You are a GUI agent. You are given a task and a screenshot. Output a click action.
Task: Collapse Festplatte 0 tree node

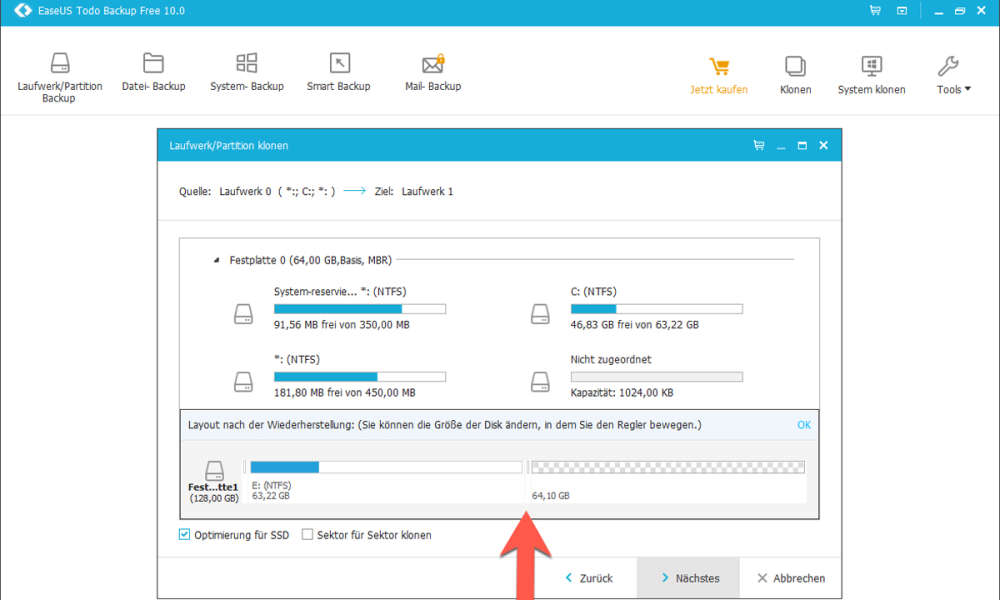tap(216, 260)
